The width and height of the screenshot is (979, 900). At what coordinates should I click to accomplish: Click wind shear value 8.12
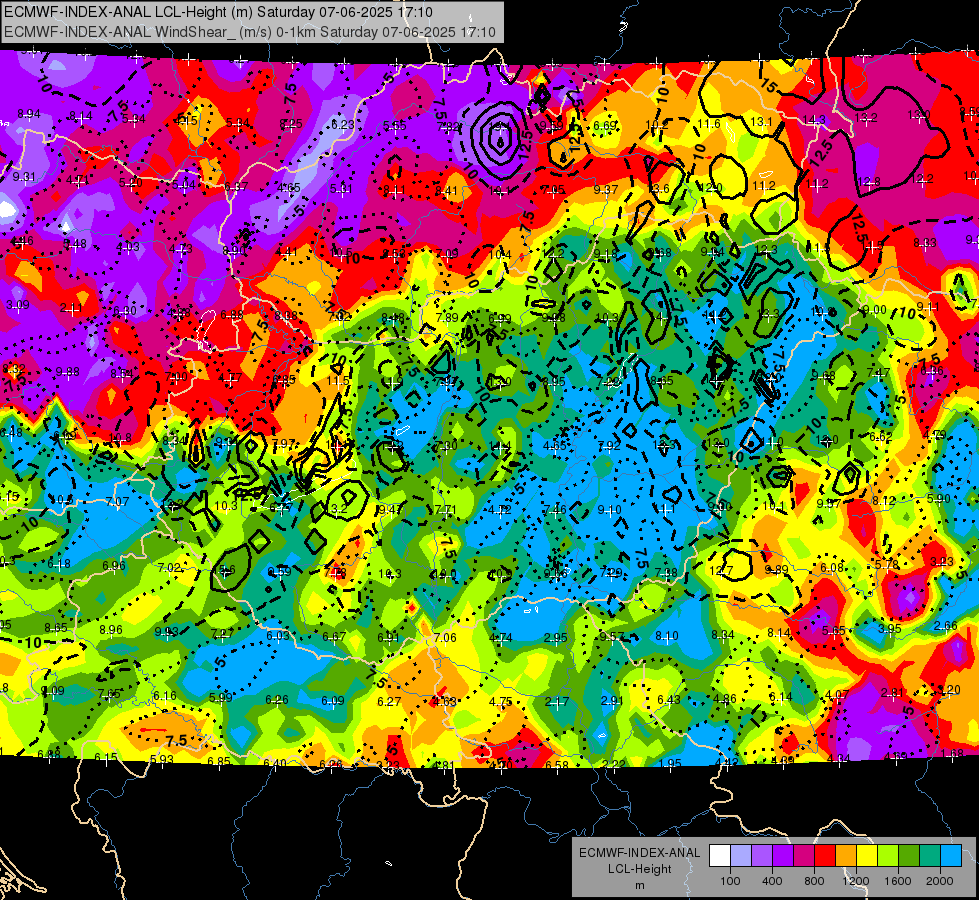[x=884, y=501]
